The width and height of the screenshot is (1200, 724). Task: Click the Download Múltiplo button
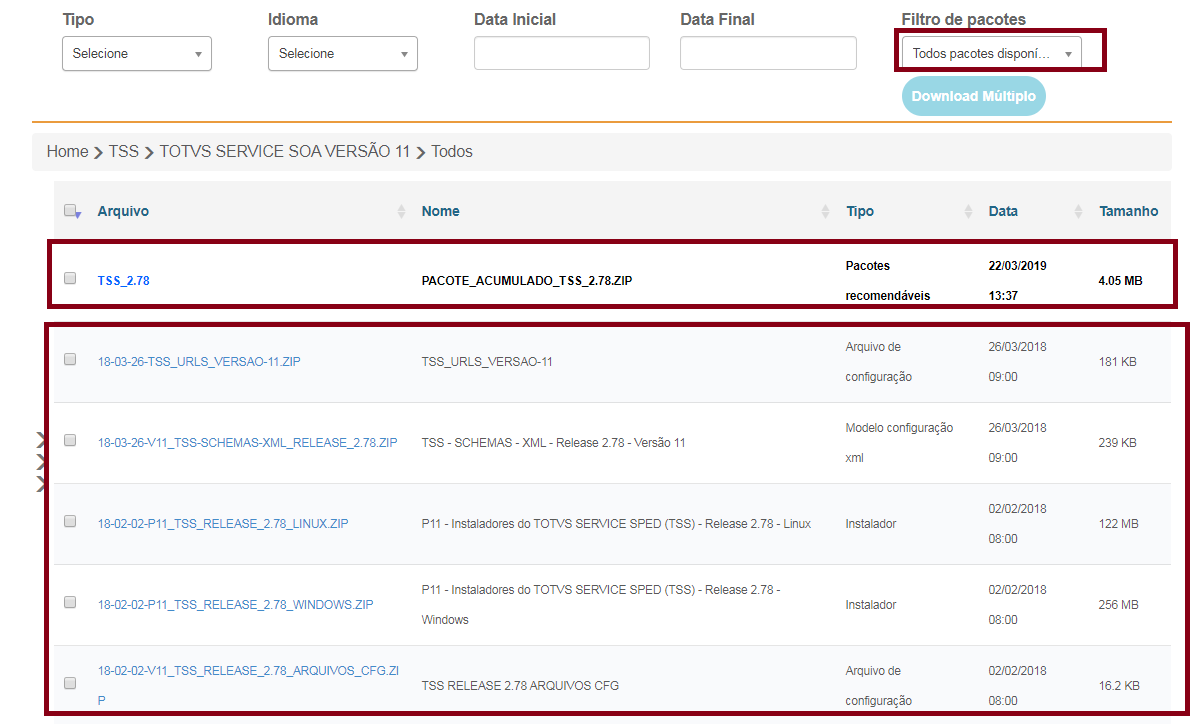(x=973, y=97)
